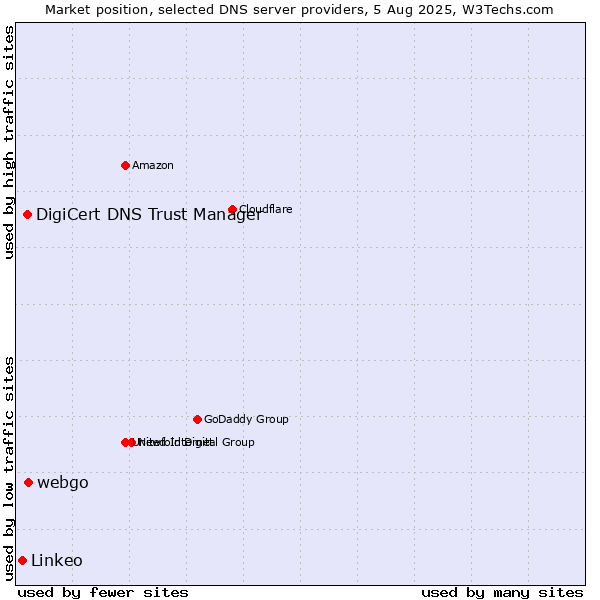Click the 'used by low traffic sites' label
Screen dimensions: 600x600
9,469
